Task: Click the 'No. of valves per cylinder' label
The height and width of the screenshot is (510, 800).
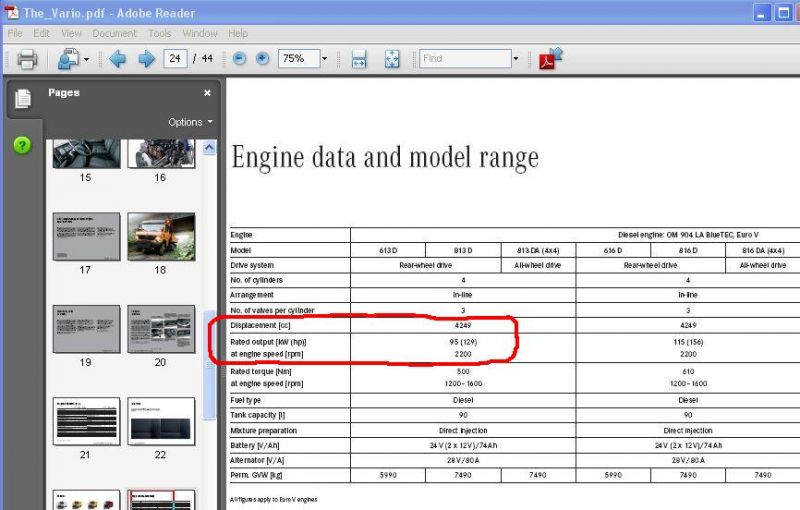Action: tap(272, 310)
